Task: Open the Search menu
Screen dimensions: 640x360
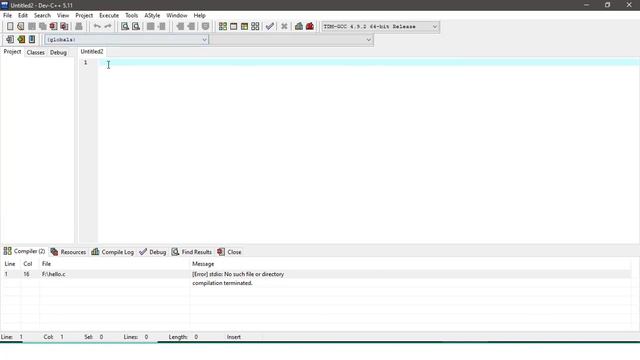Action: pyautogui.click(x=42, y=16)
